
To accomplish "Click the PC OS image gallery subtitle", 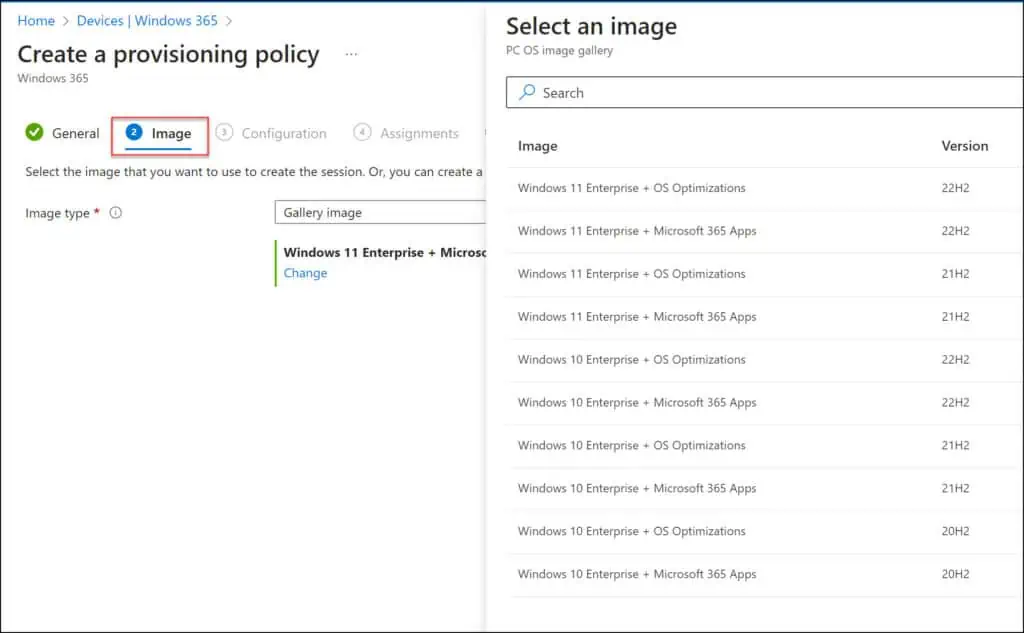I will 560,50.
